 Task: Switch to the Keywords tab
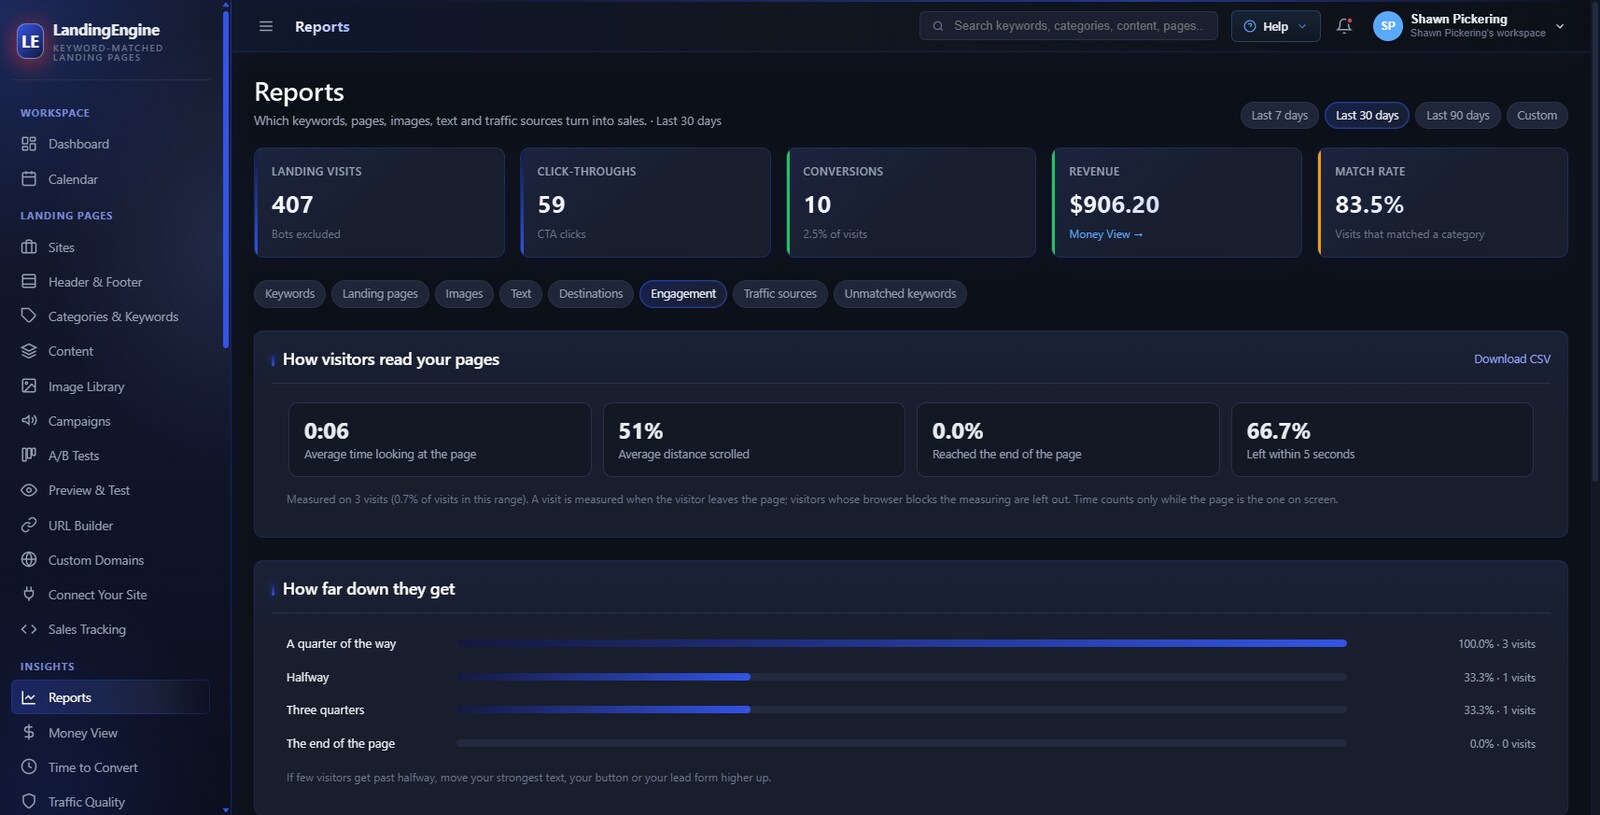tap(290, 294)
